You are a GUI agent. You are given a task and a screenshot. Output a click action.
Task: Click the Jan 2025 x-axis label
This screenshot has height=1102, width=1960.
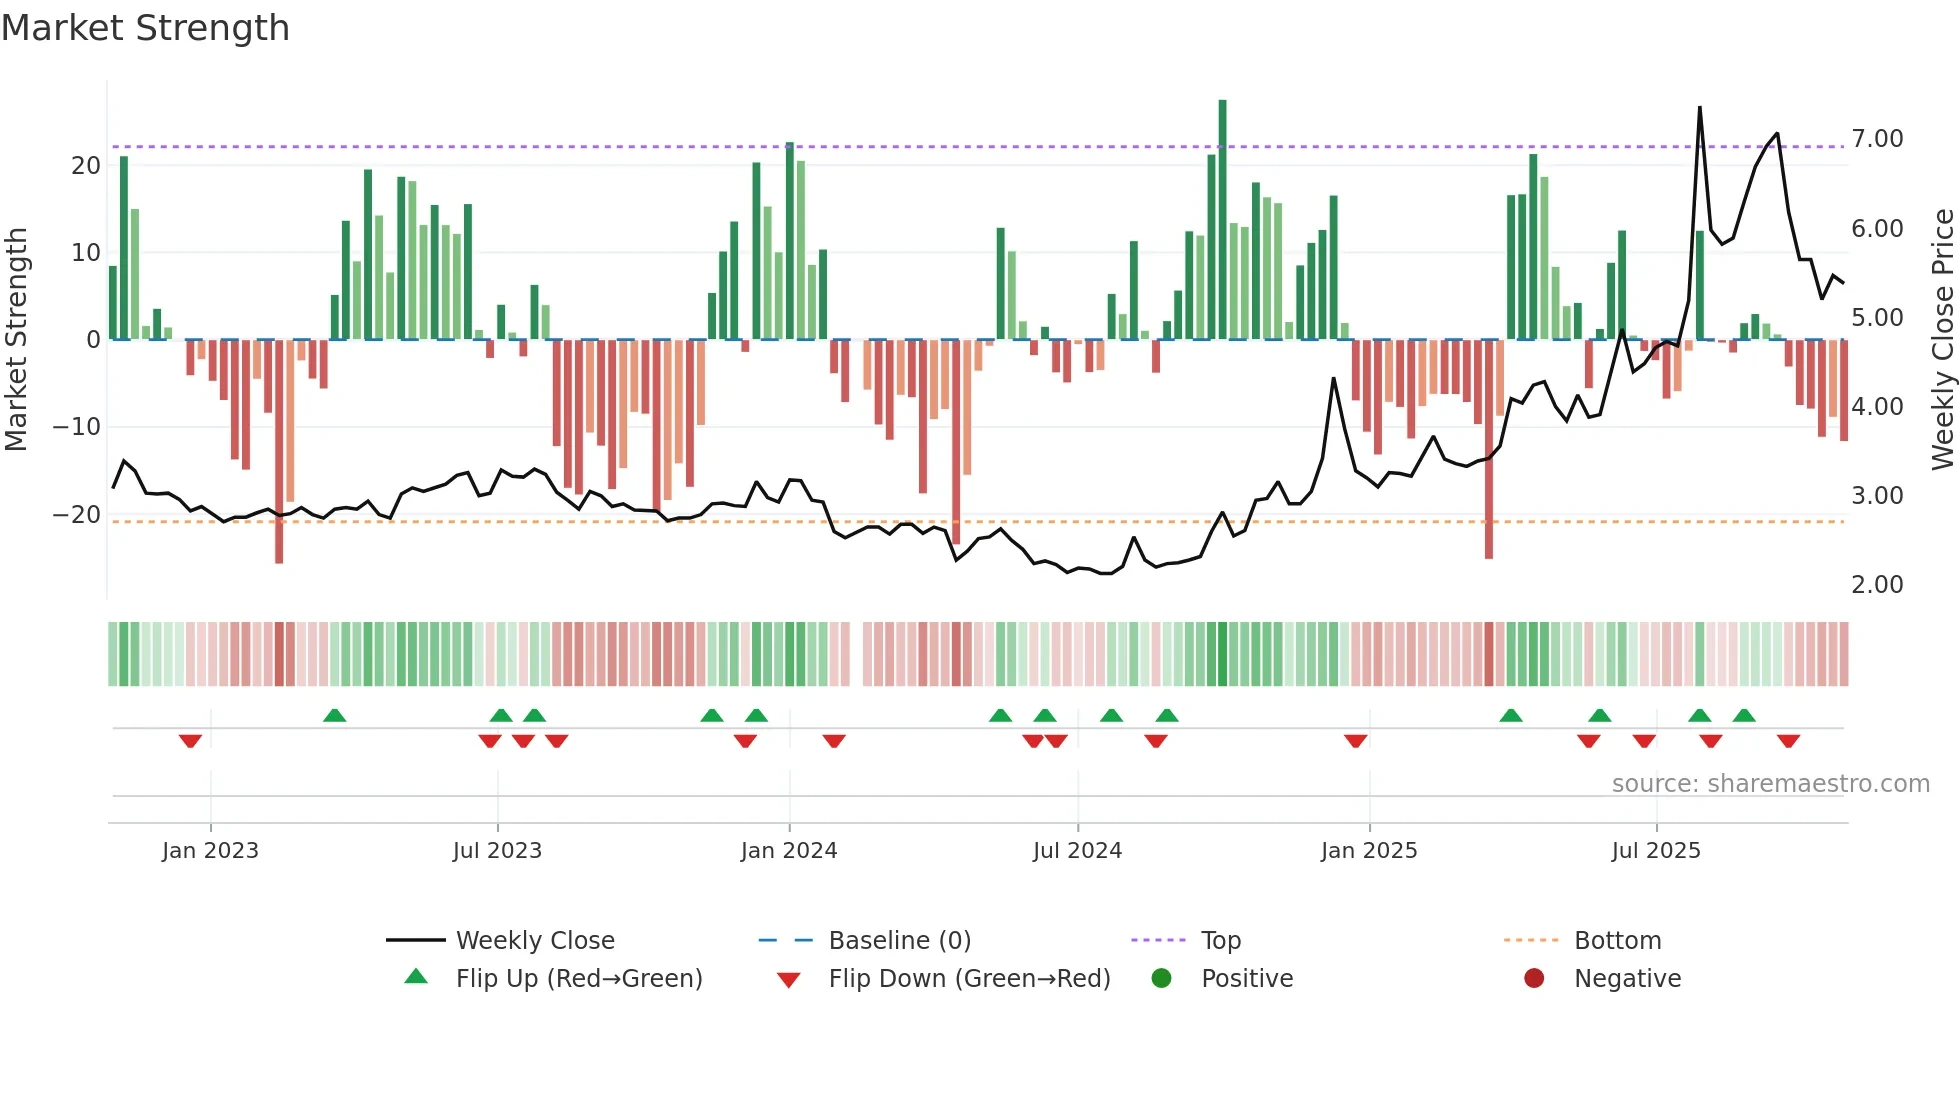click(x=1368, y=851)
